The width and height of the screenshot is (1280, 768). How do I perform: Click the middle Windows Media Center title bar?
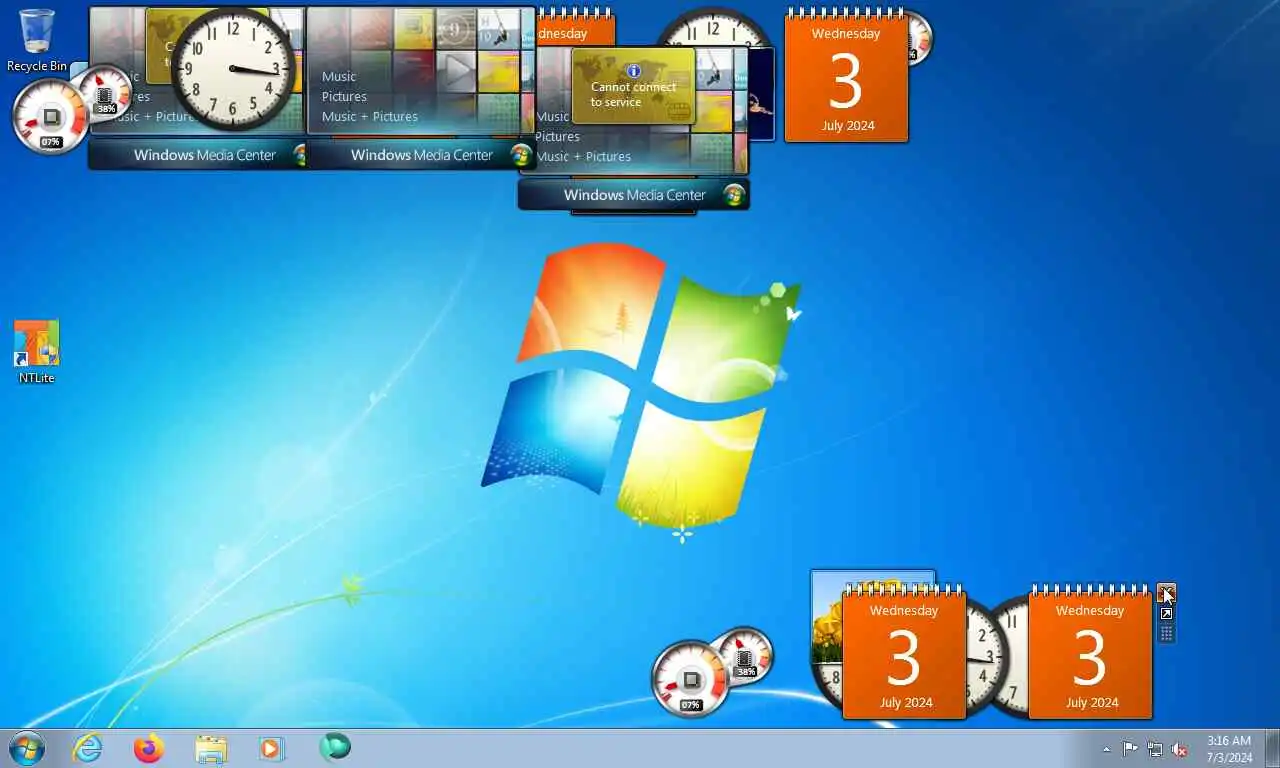421,155
